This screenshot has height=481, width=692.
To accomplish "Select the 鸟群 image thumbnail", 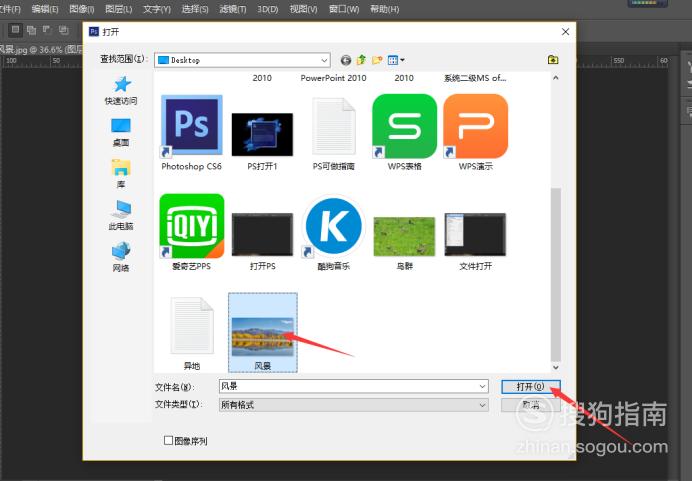I will pyautogui.click(x=404, y=236).
